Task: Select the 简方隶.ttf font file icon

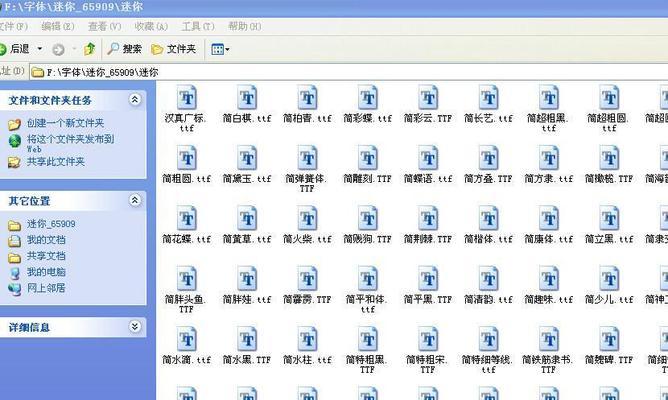Action: [x=549, y=158]
